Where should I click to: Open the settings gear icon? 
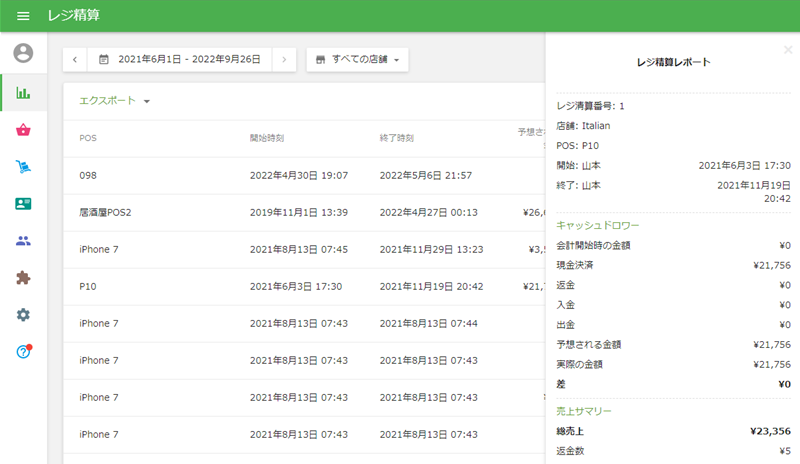point(23,315)
